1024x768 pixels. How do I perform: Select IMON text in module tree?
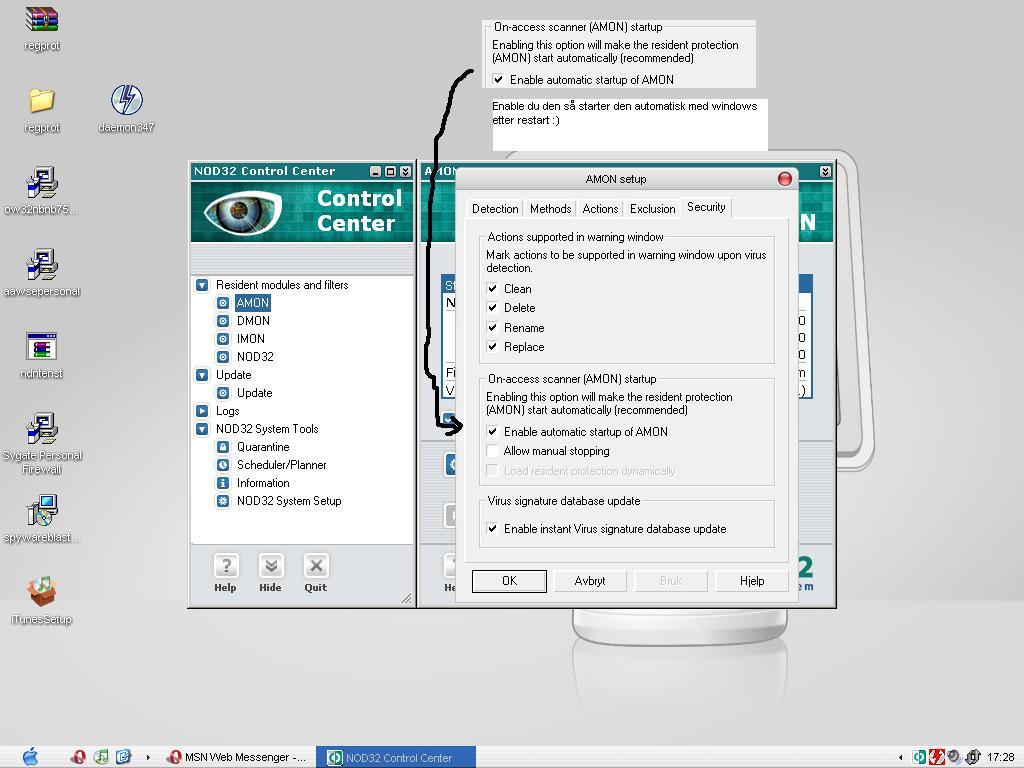click(x=251, y=339)
